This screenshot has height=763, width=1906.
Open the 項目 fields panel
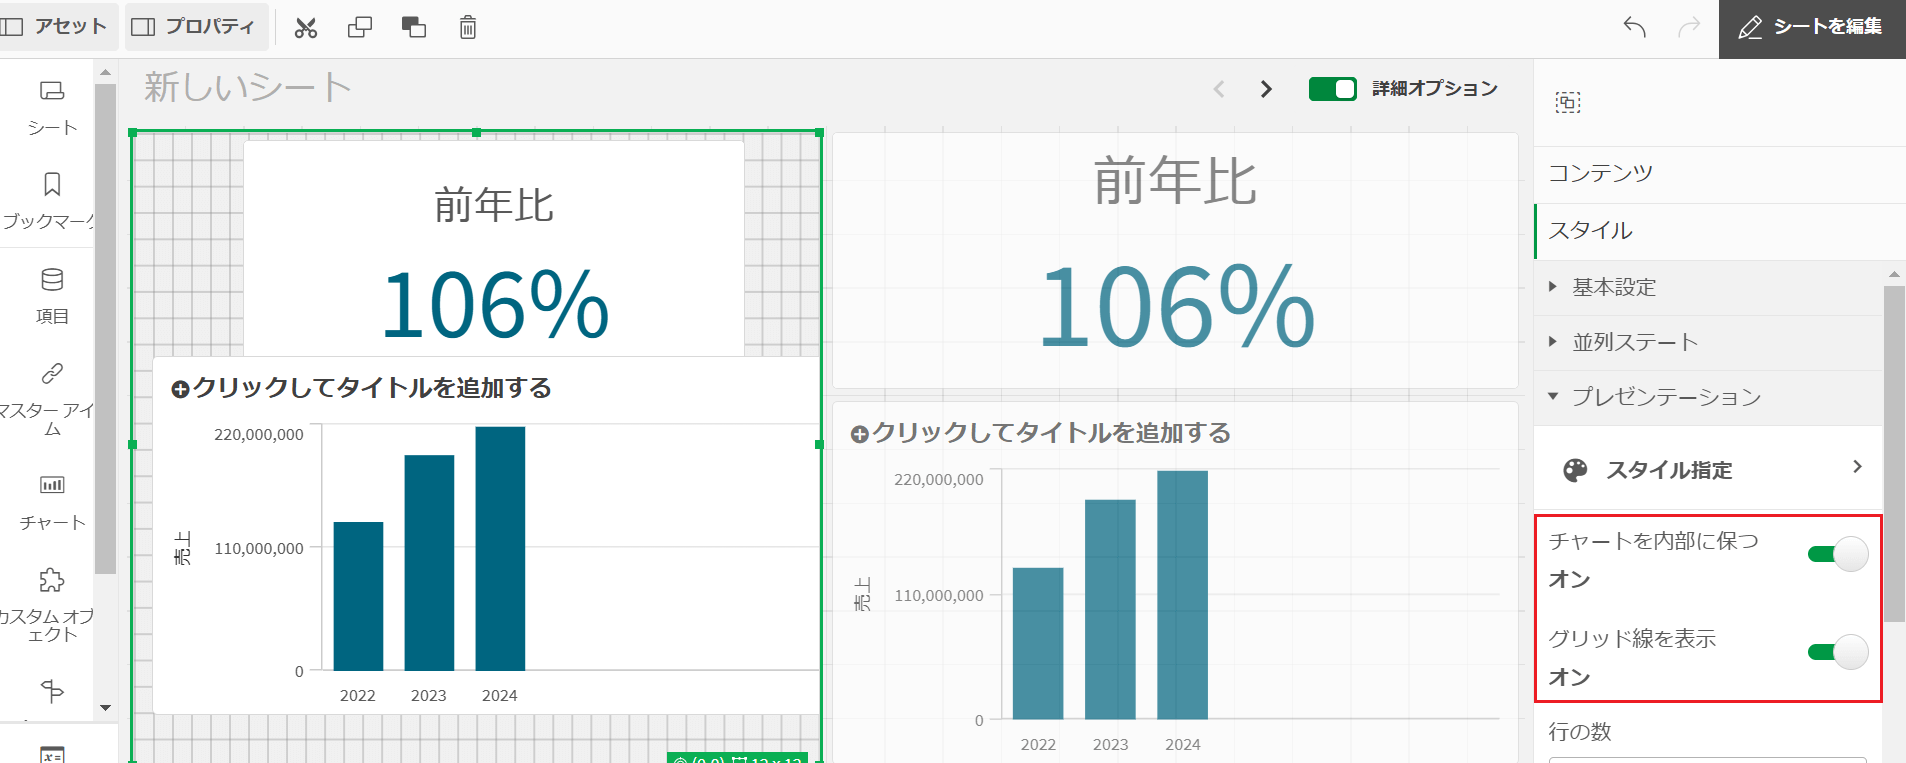click(x=52, y=296)
